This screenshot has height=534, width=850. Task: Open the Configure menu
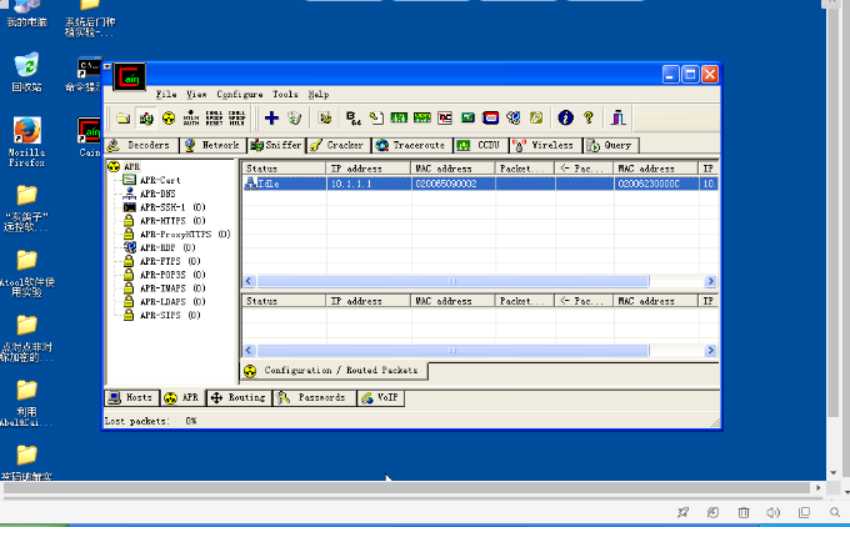pyautogui.click(x=240, y=94)
